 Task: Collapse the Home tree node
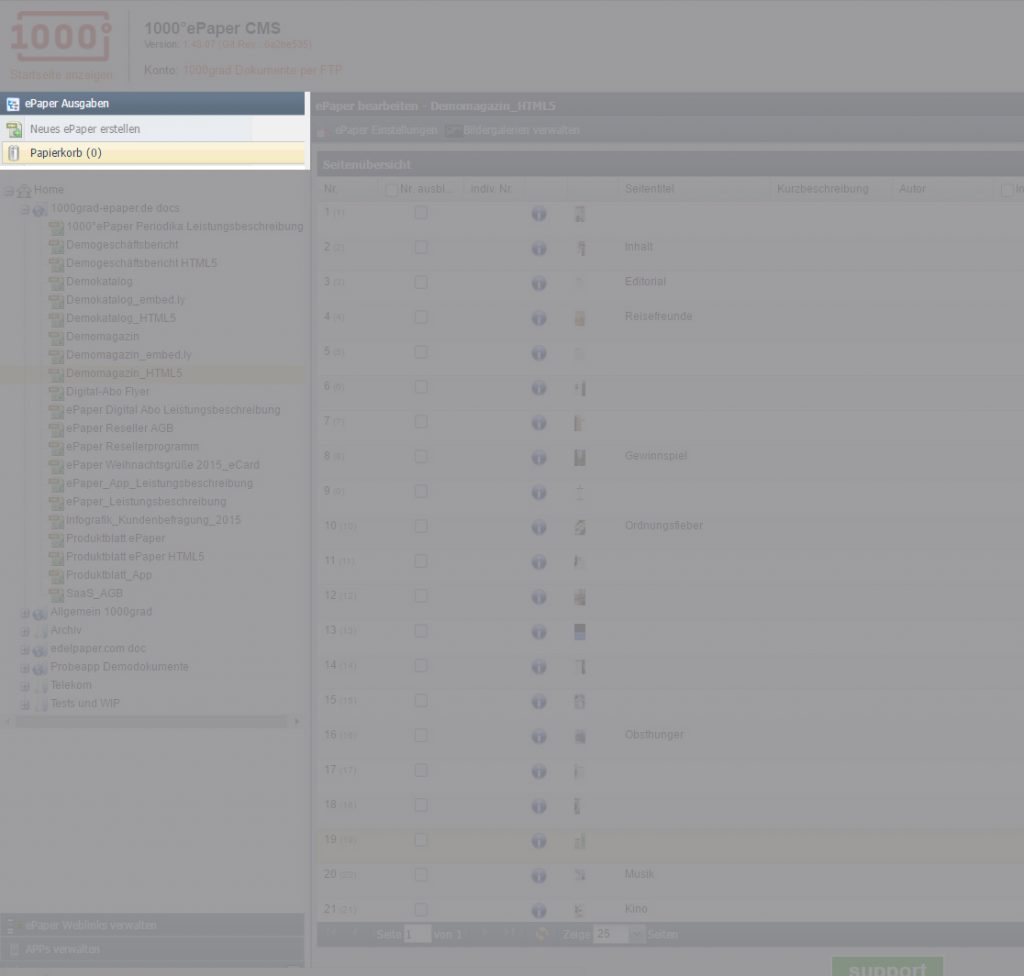coord(9,191)
